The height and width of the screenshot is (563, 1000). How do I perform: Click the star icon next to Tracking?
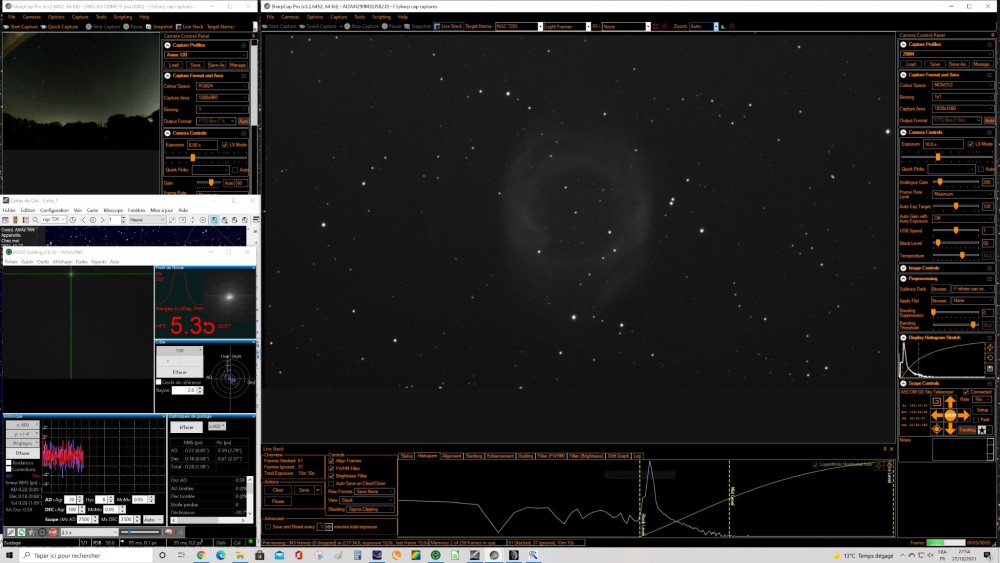pos(982,430)
